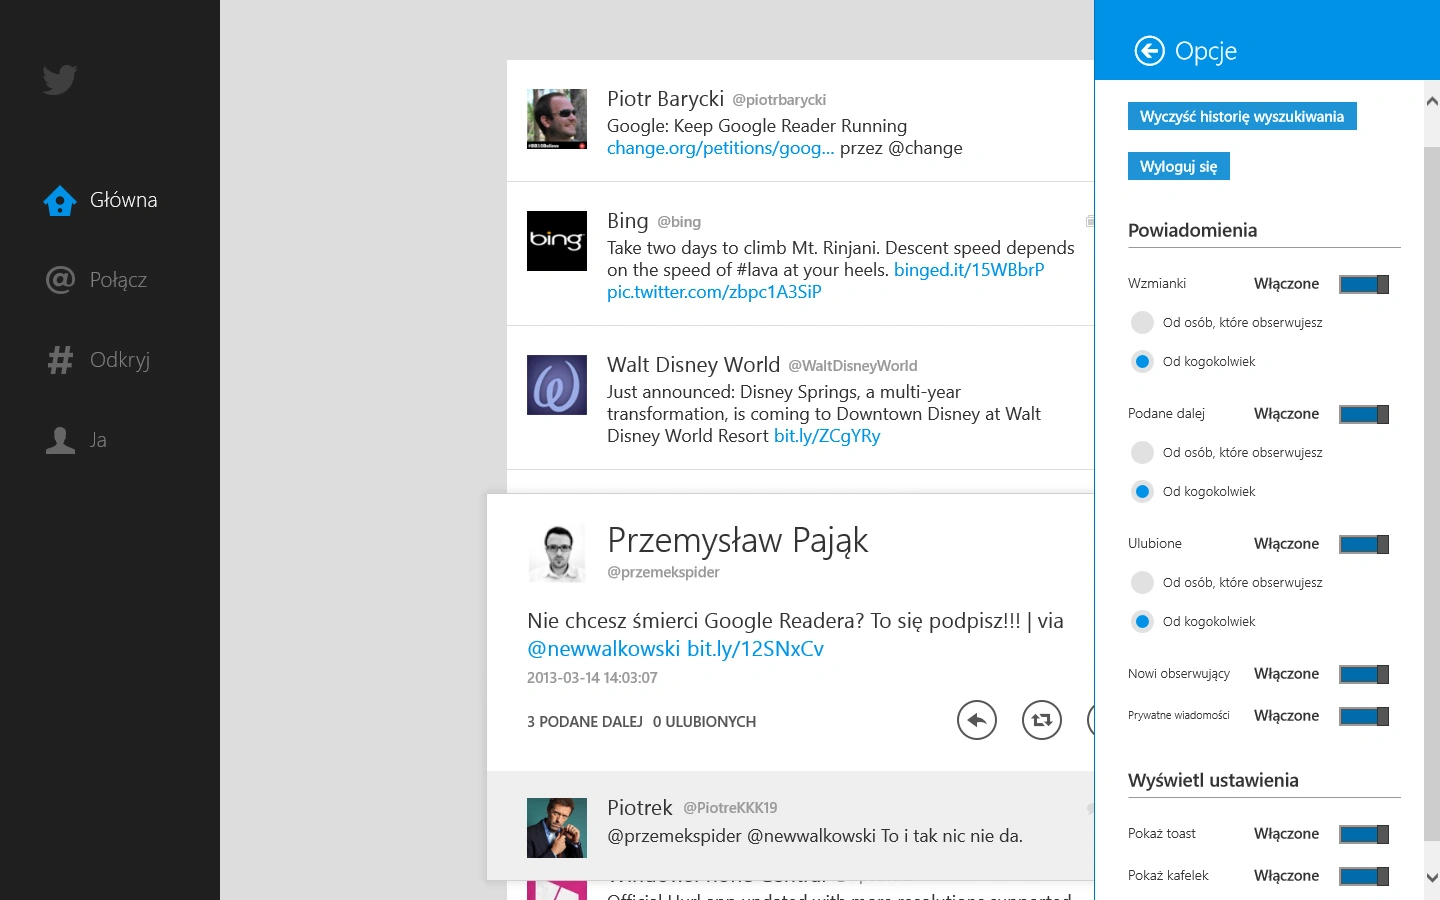
Task: Click the Twitter bird logo
Action: (60, 79)
